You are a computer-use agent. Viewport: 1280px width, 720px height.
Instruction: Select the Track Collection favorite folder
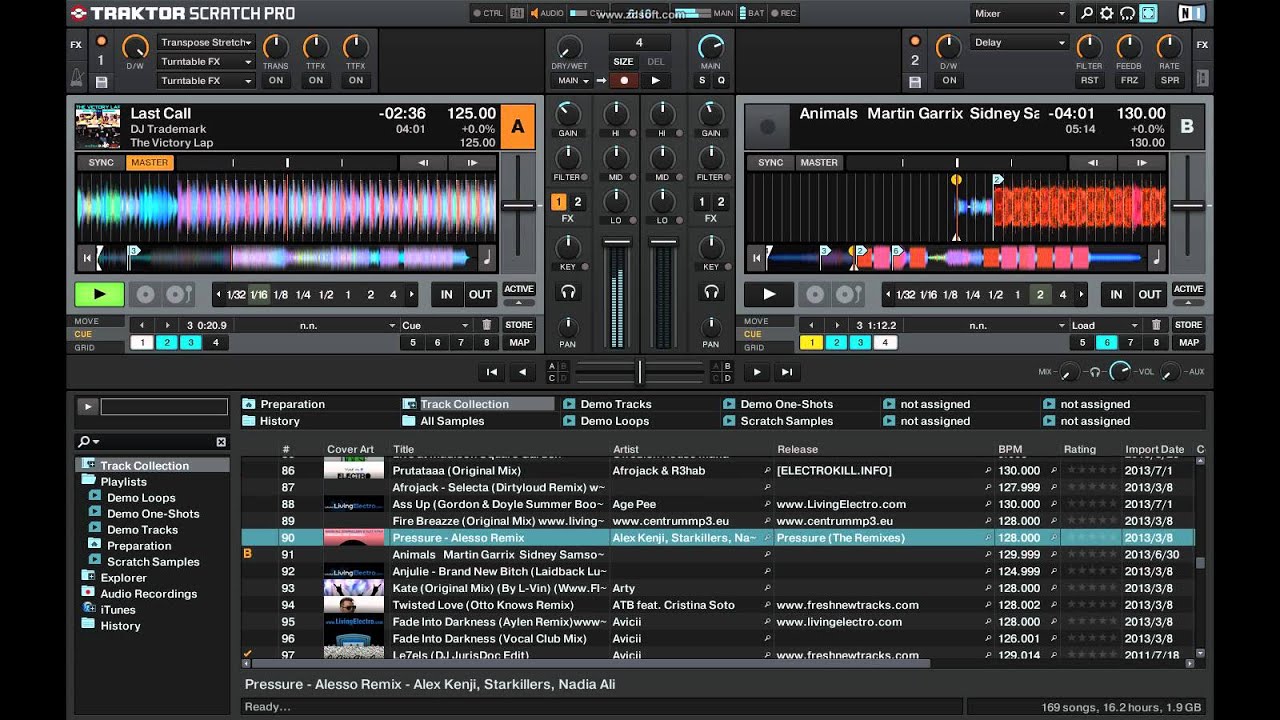[x=478, y=404]
